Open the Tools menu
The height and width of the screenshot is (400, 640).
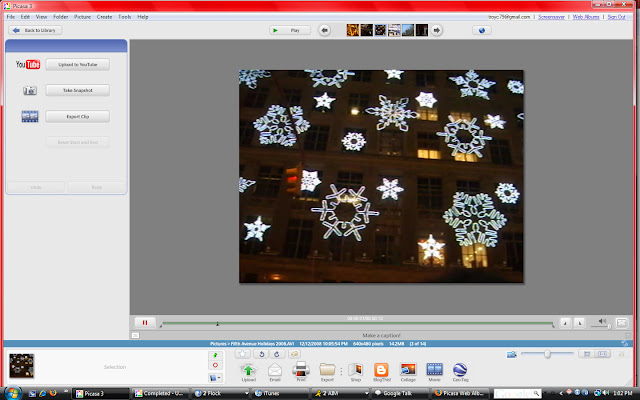[124, 17]
